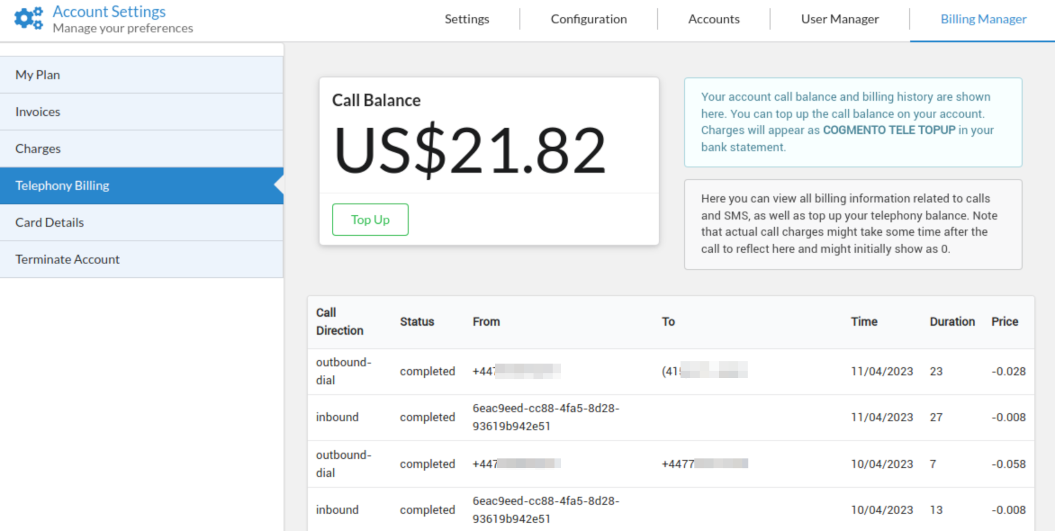Open Card Details in sidebar
The height and width of the screenshot is (531, 1055).
point(141,223)
